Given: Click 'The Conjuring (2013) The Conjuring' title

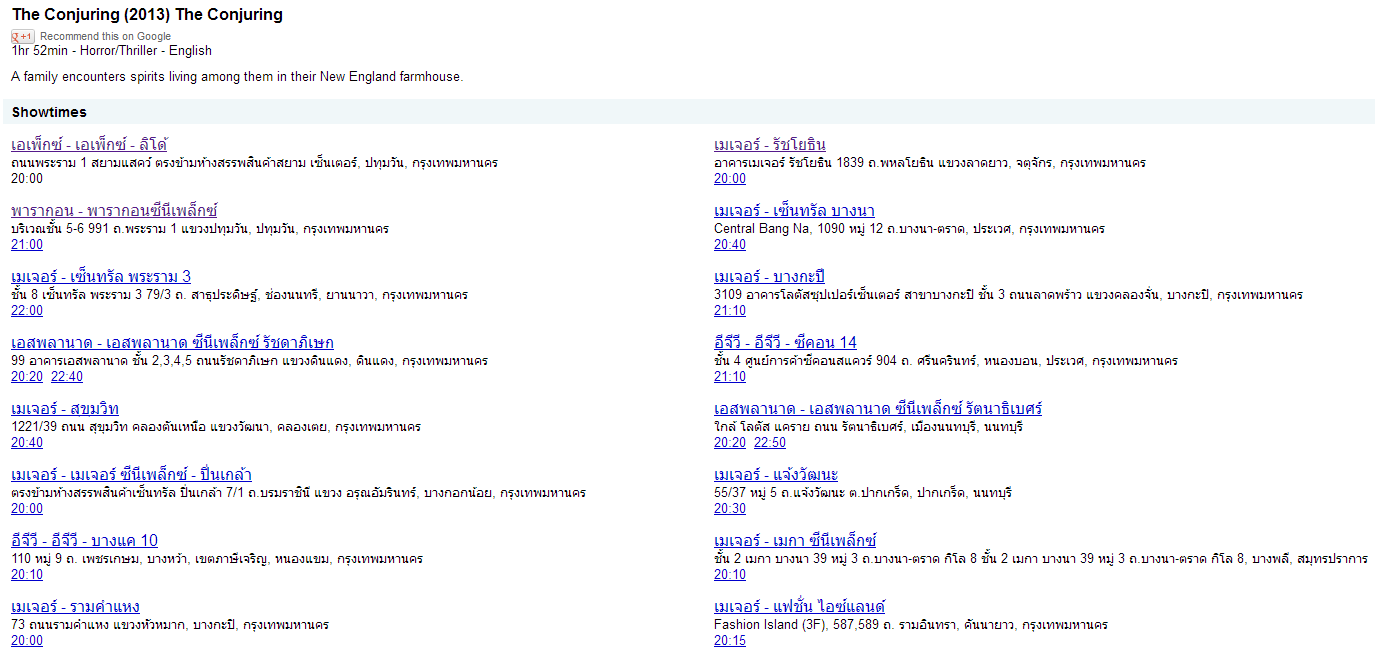Looking at the screenshot, I should [147, 15].
